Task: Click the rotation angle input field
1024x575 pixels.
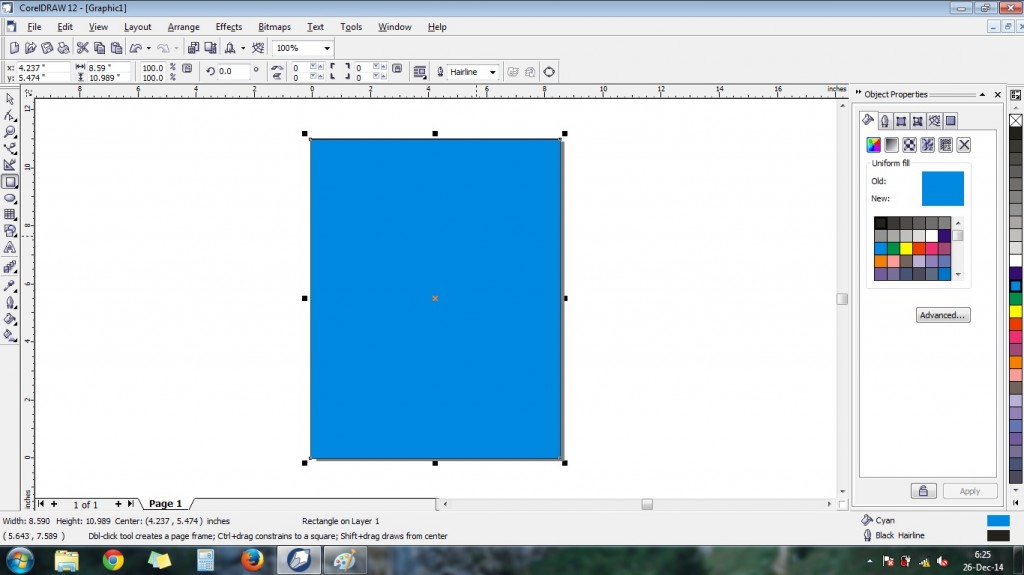Action: (233, 71)
